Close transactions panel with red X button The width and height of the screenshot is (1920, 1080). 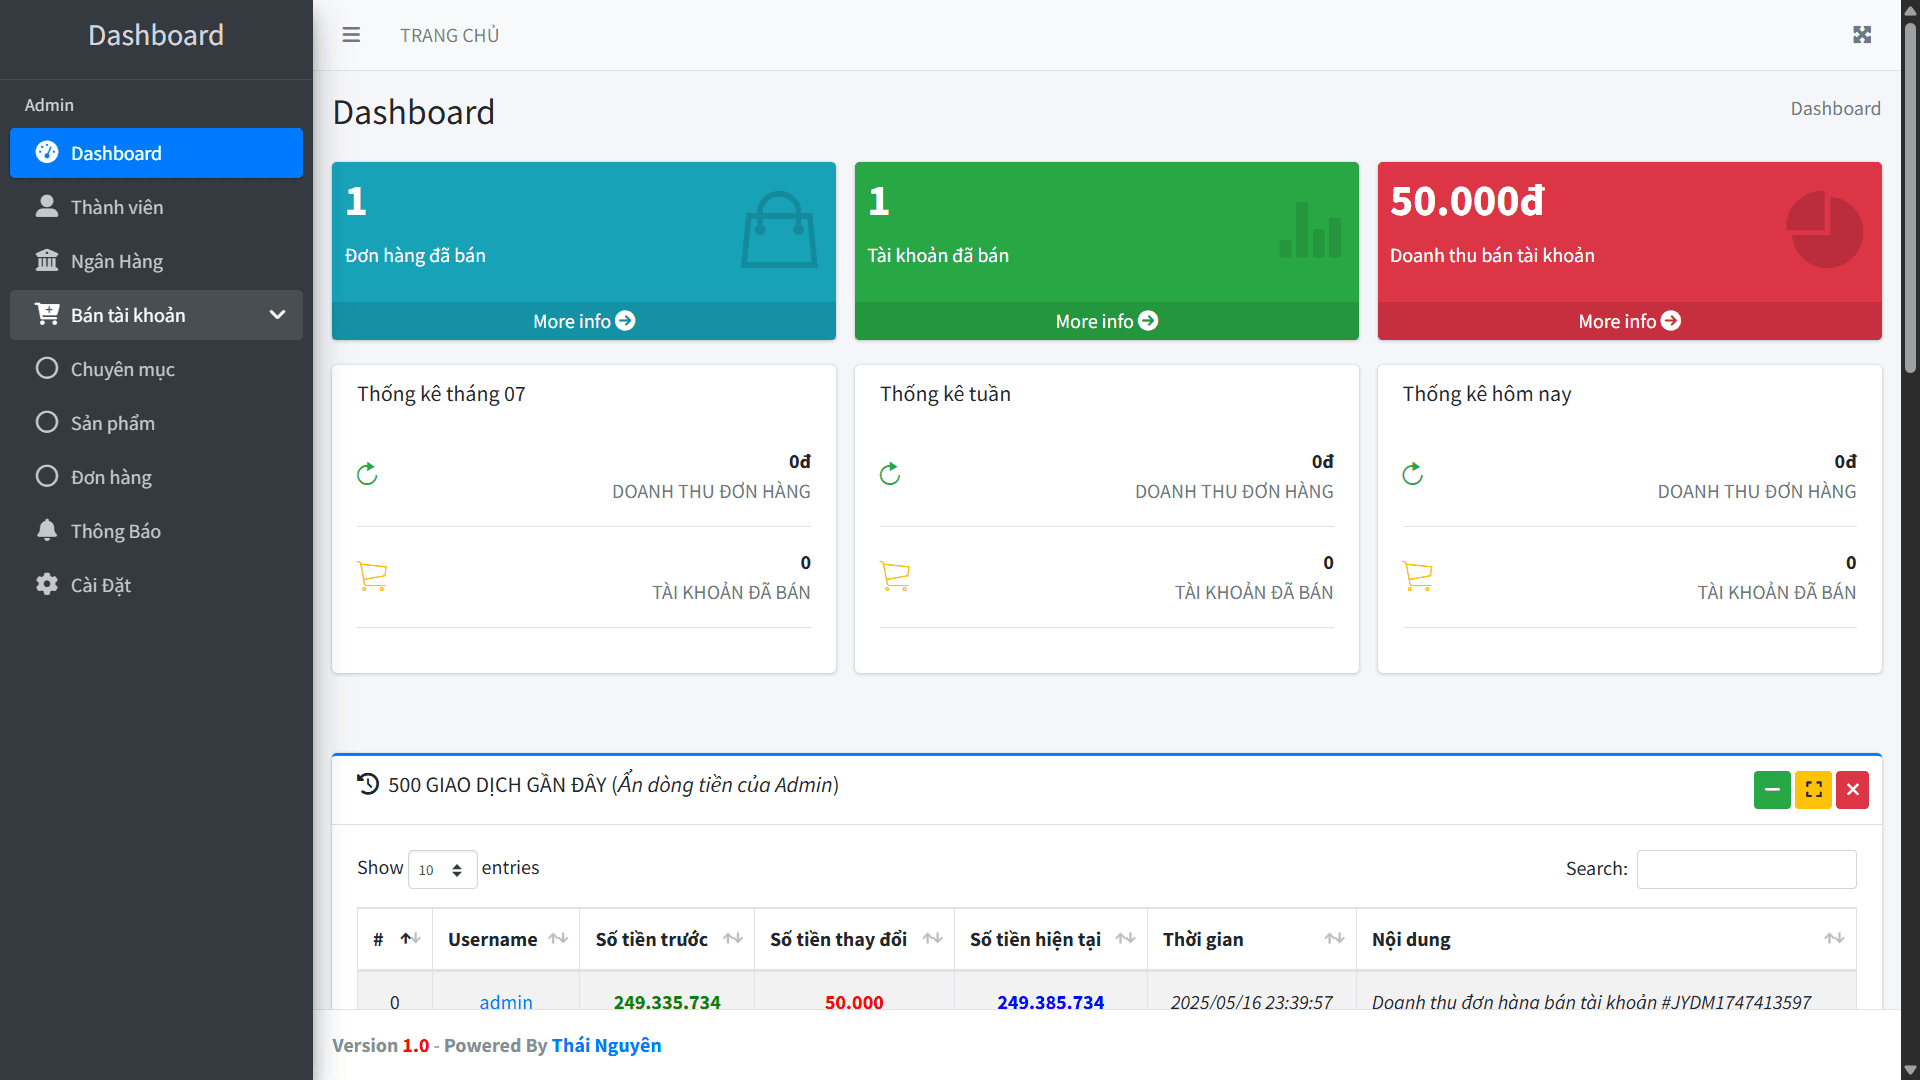[x=1852, y=790]
